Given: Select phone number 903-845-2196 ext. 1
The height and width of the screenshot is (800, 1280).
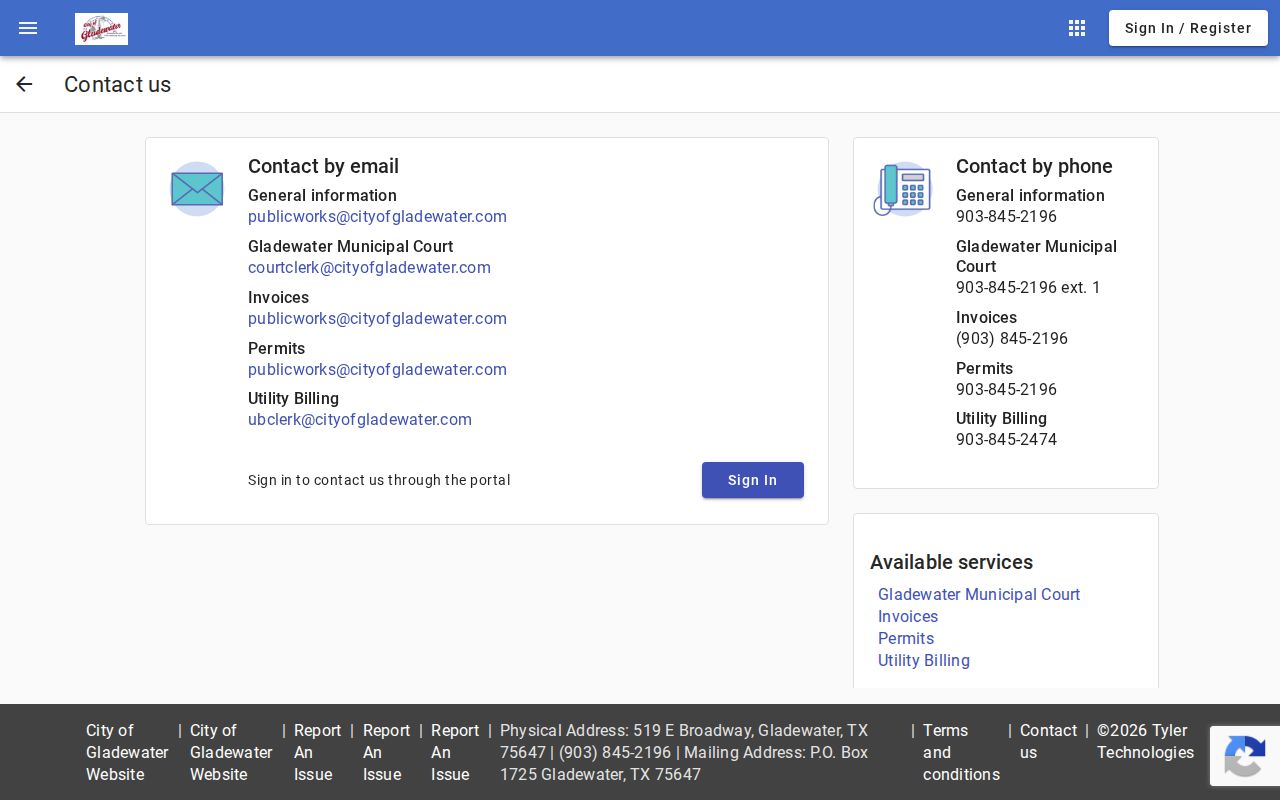Looking at the screenshot, I should point(1028,288).
